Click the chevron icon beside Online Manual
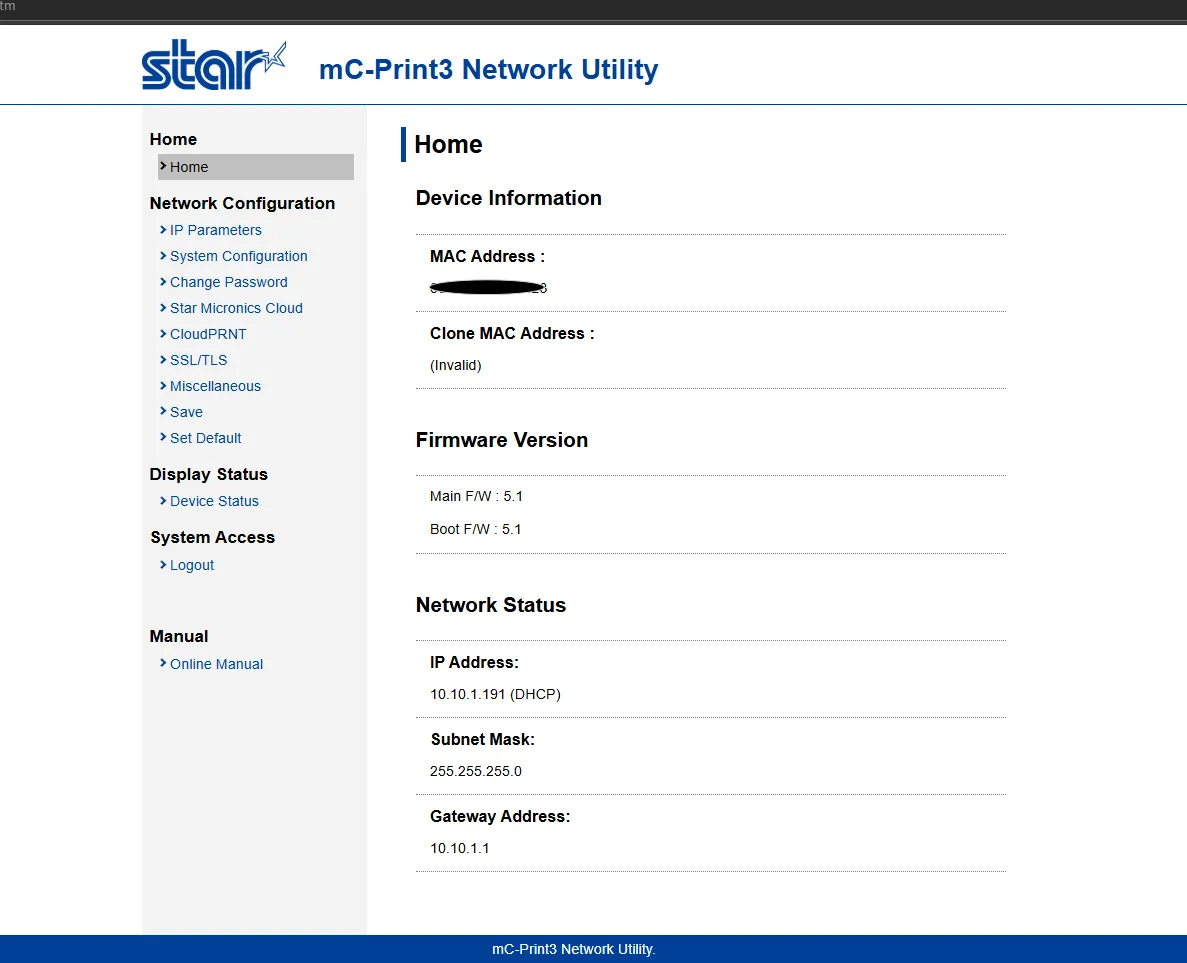1187x963 pixels. (x=163, y=663)
